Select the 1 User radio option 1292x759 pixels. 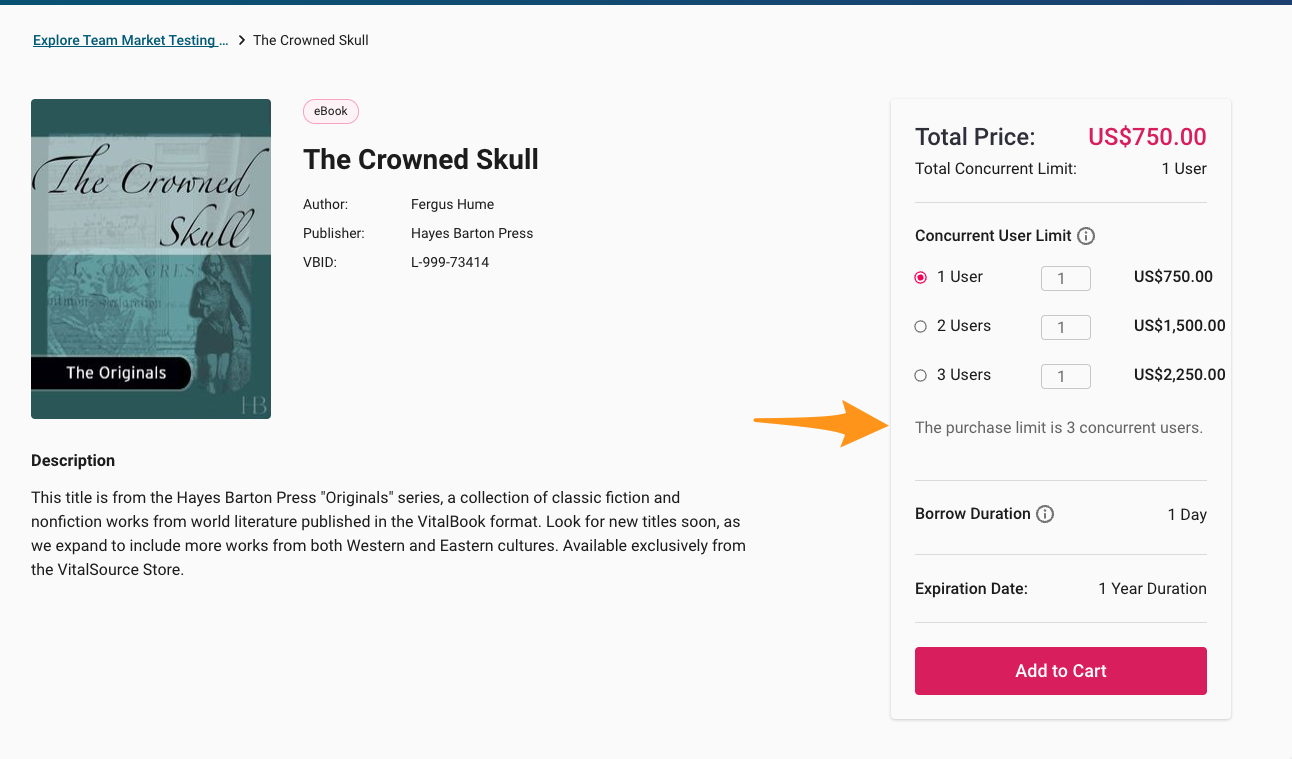921,278
